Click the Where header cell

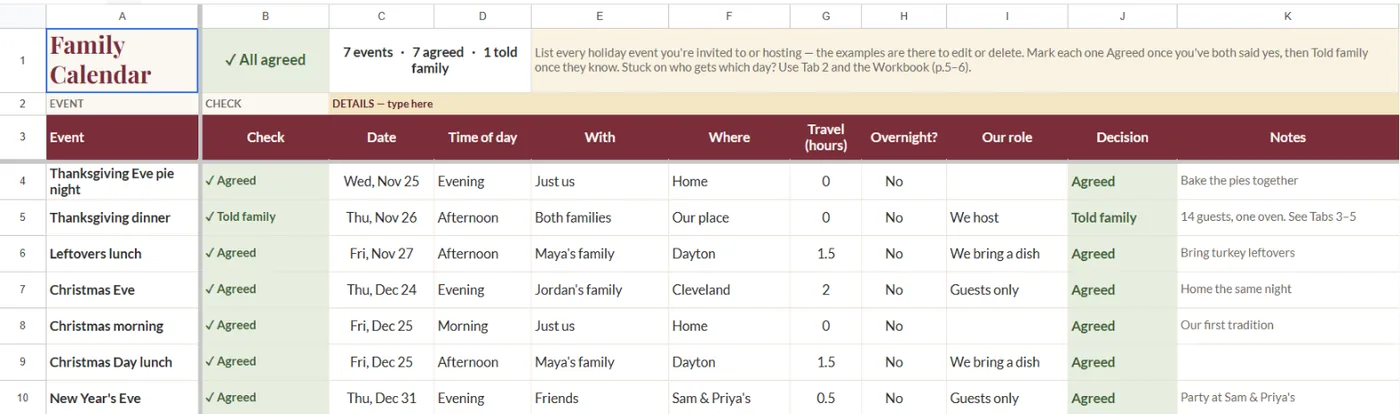pyautogui.click(x=728, y=137)
